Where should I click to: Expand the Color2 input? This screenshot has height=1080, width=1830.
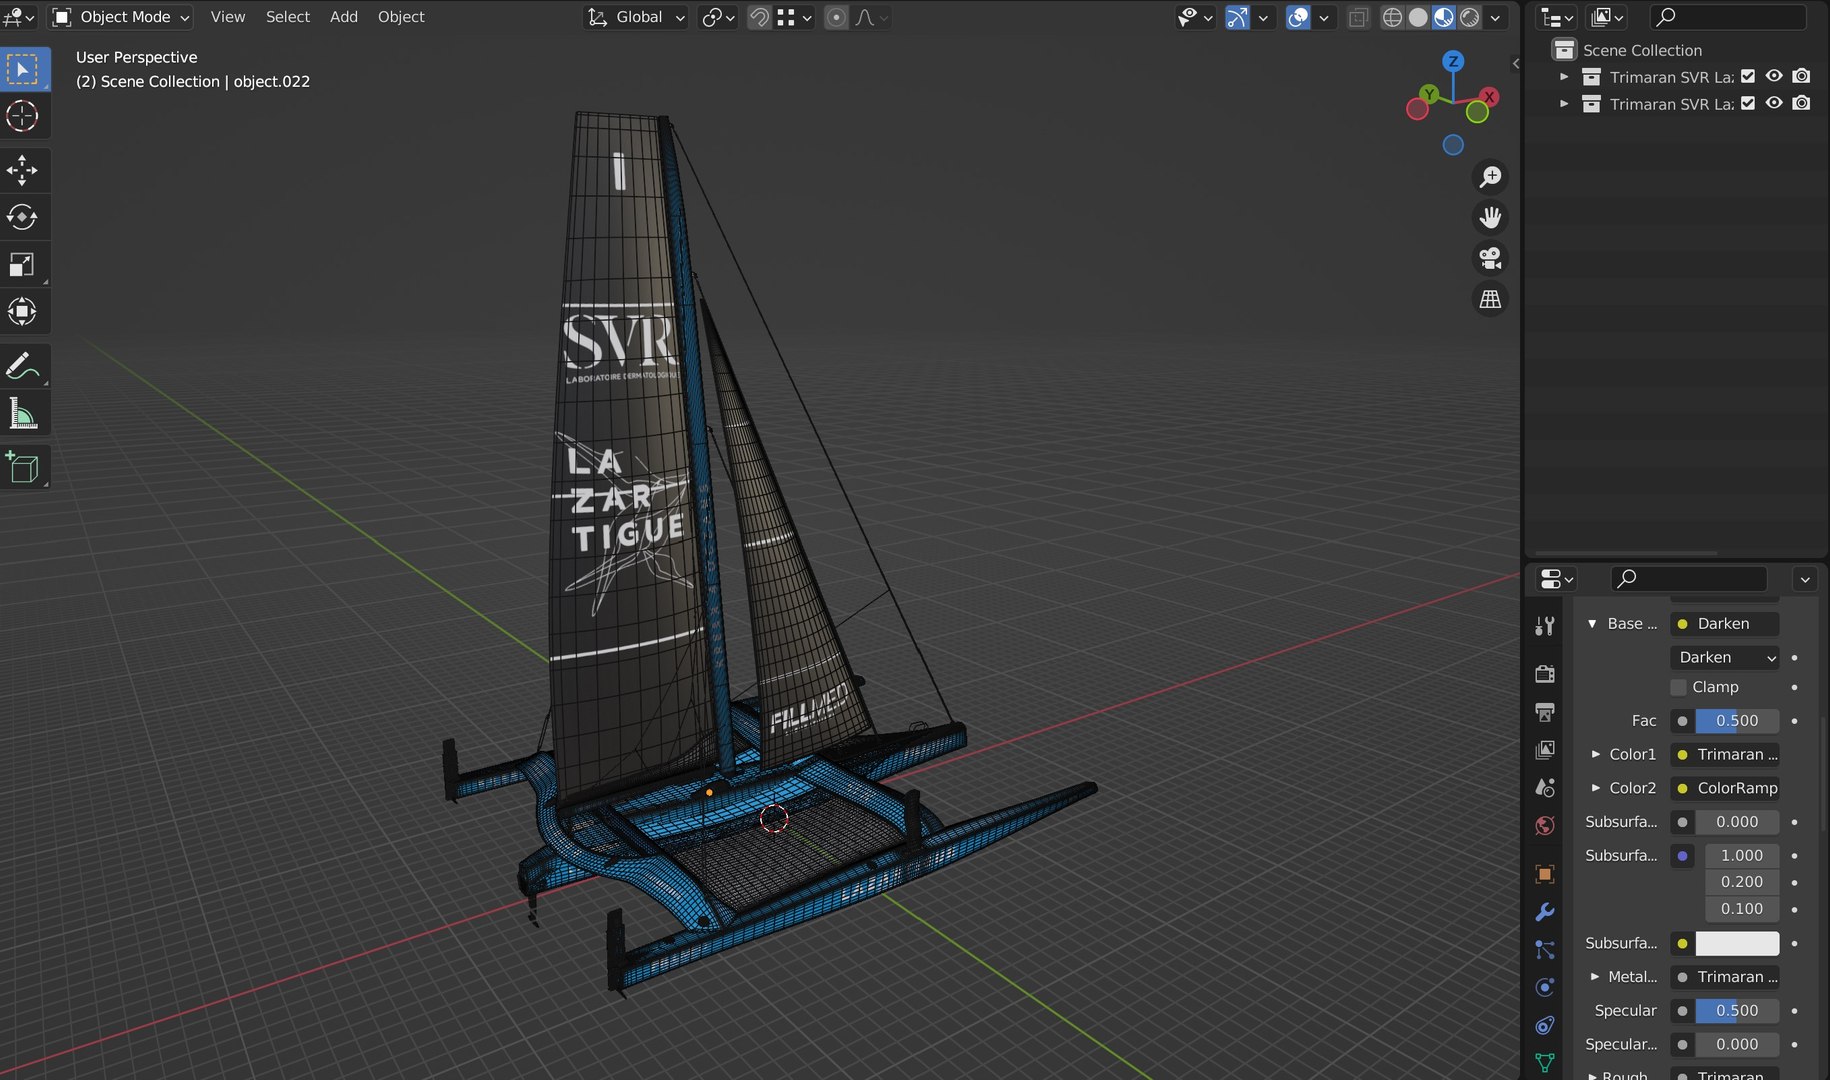coord(1596,788)
